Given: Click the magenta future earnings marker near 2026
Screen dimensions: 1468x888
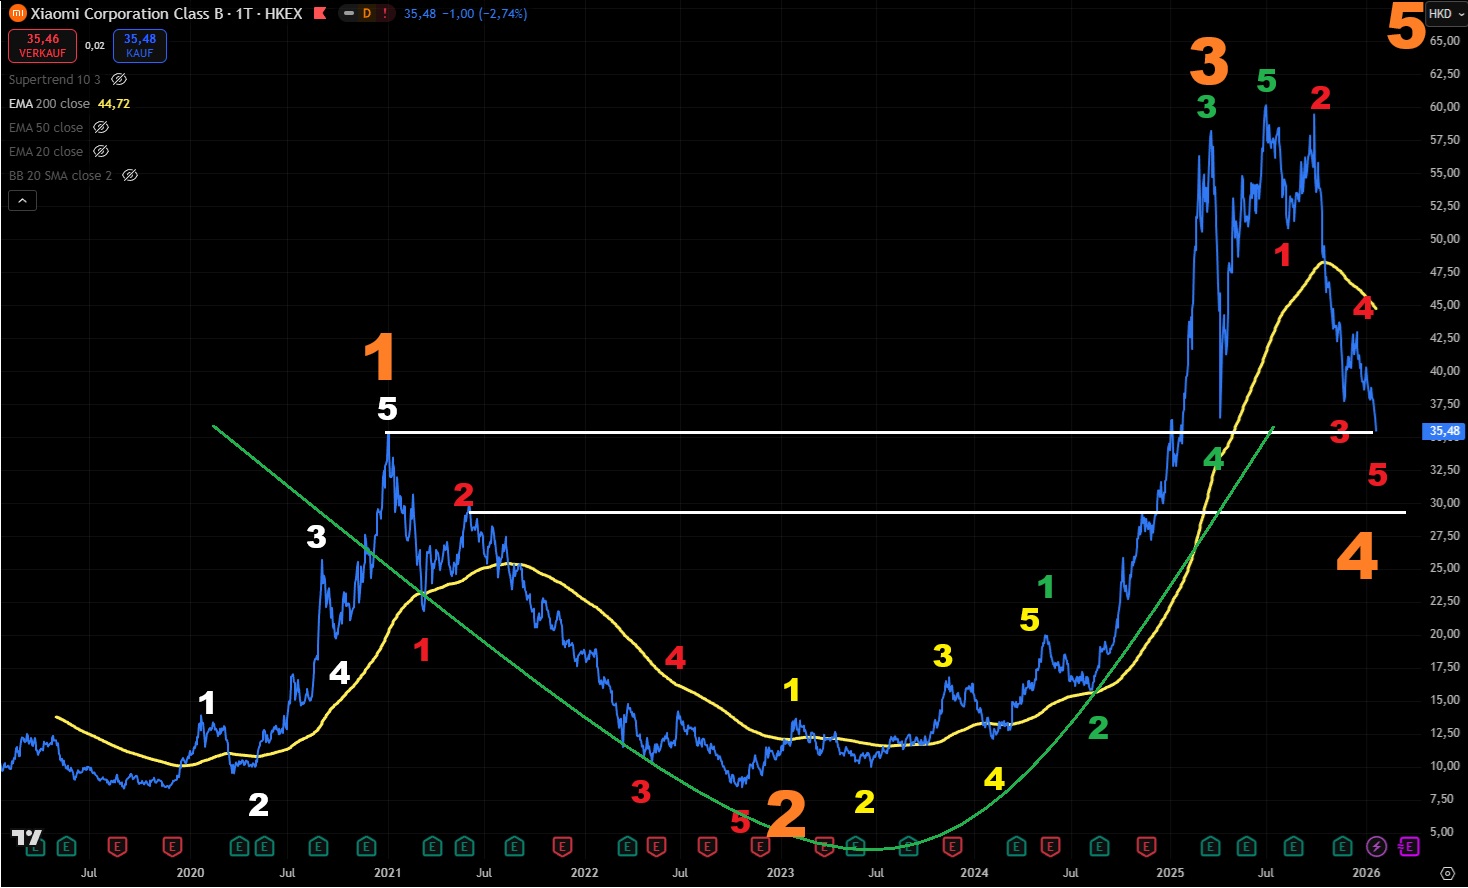Looking at the screenshot, I should [x=1408, y=847].
